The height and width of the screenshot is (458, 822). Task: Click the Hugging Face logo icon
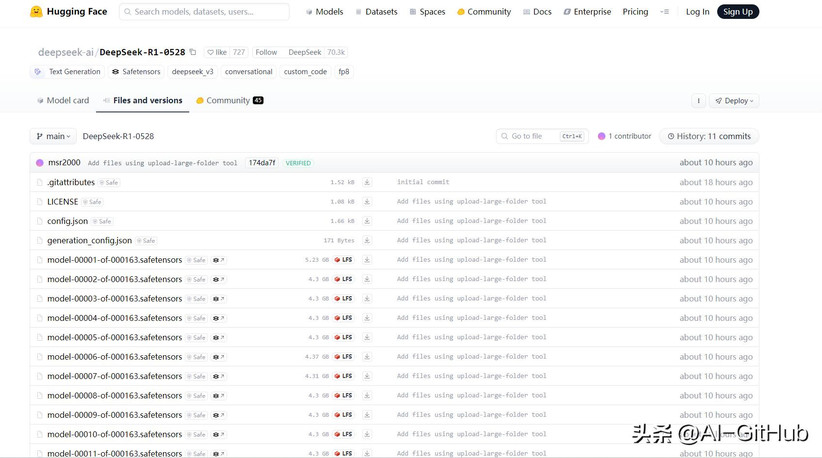[36, 12]
